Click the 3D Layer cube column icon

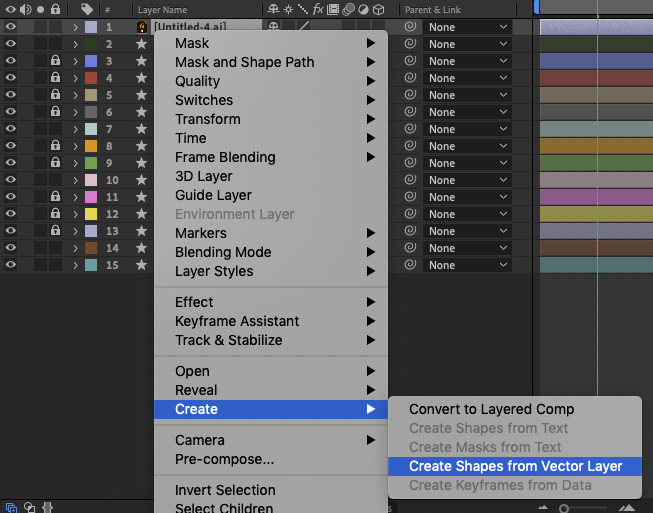click(x=379, y=9)
